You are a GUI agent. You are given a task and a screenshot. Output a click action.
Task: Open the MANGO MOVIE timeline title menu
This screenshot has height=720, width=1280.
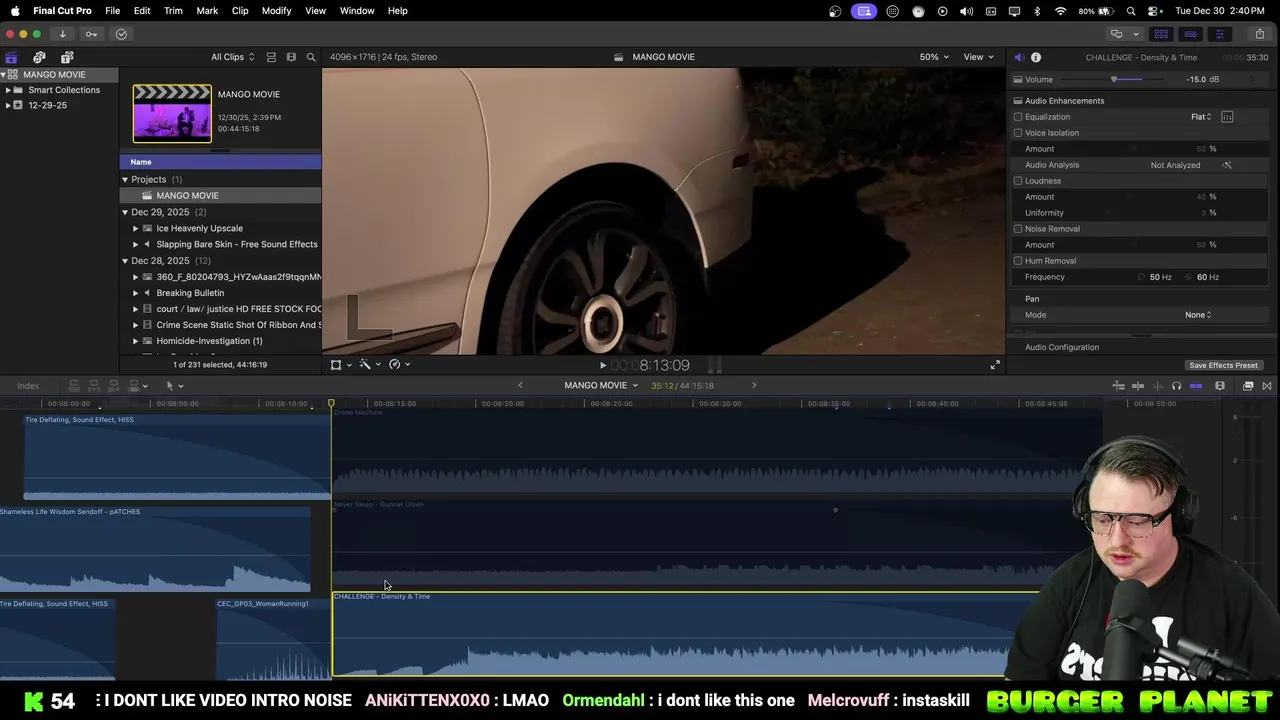[x=601, y=386]
